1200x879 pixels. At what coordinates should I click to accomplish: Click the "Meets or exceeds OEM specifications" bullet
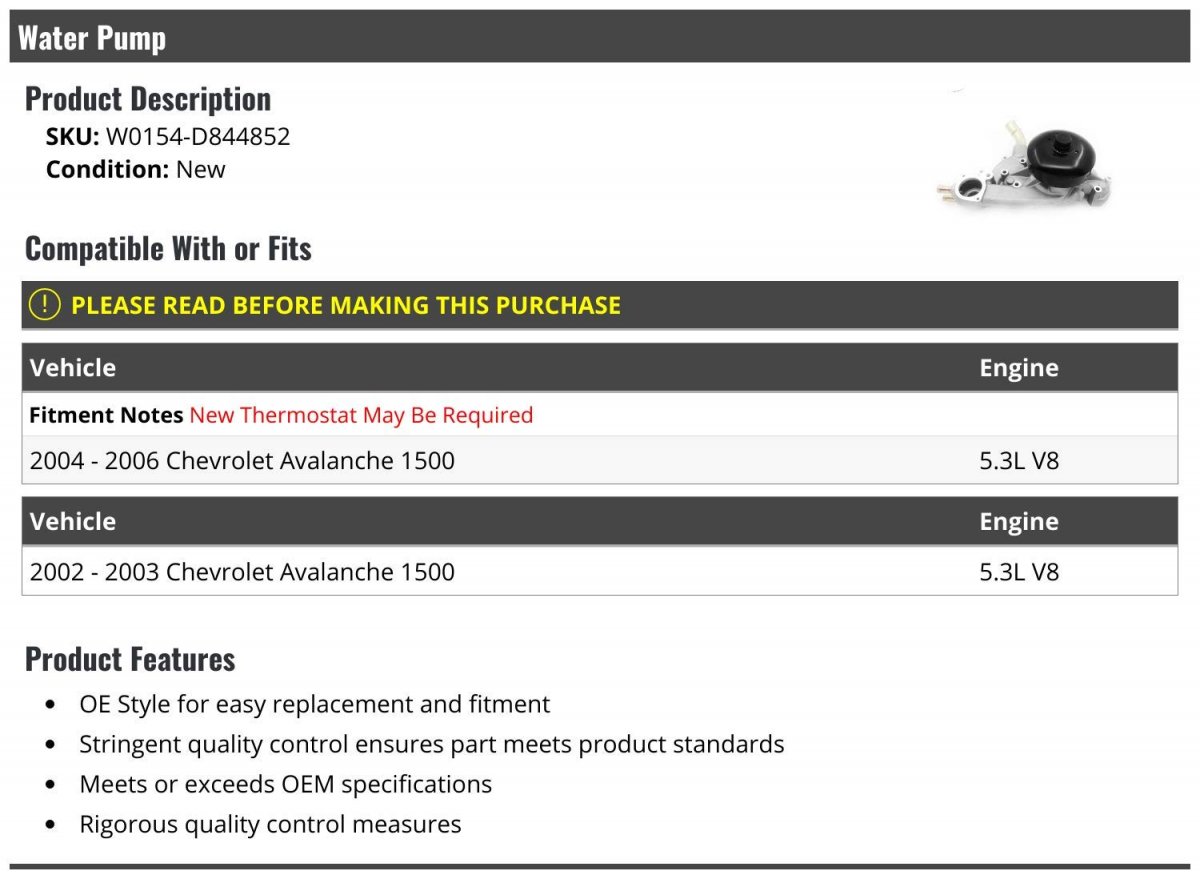pyautogui.click(x=285, y=784)
